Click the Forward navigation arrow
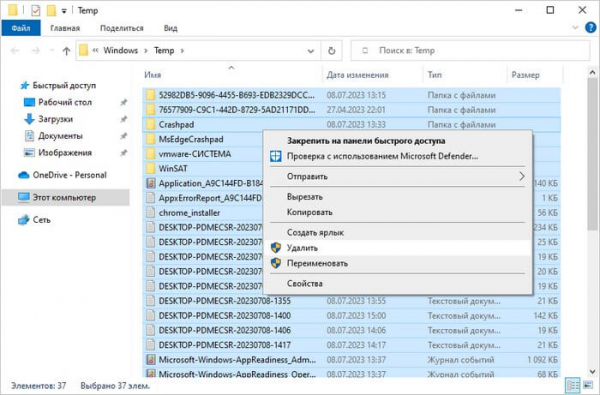 pos(35,51)
